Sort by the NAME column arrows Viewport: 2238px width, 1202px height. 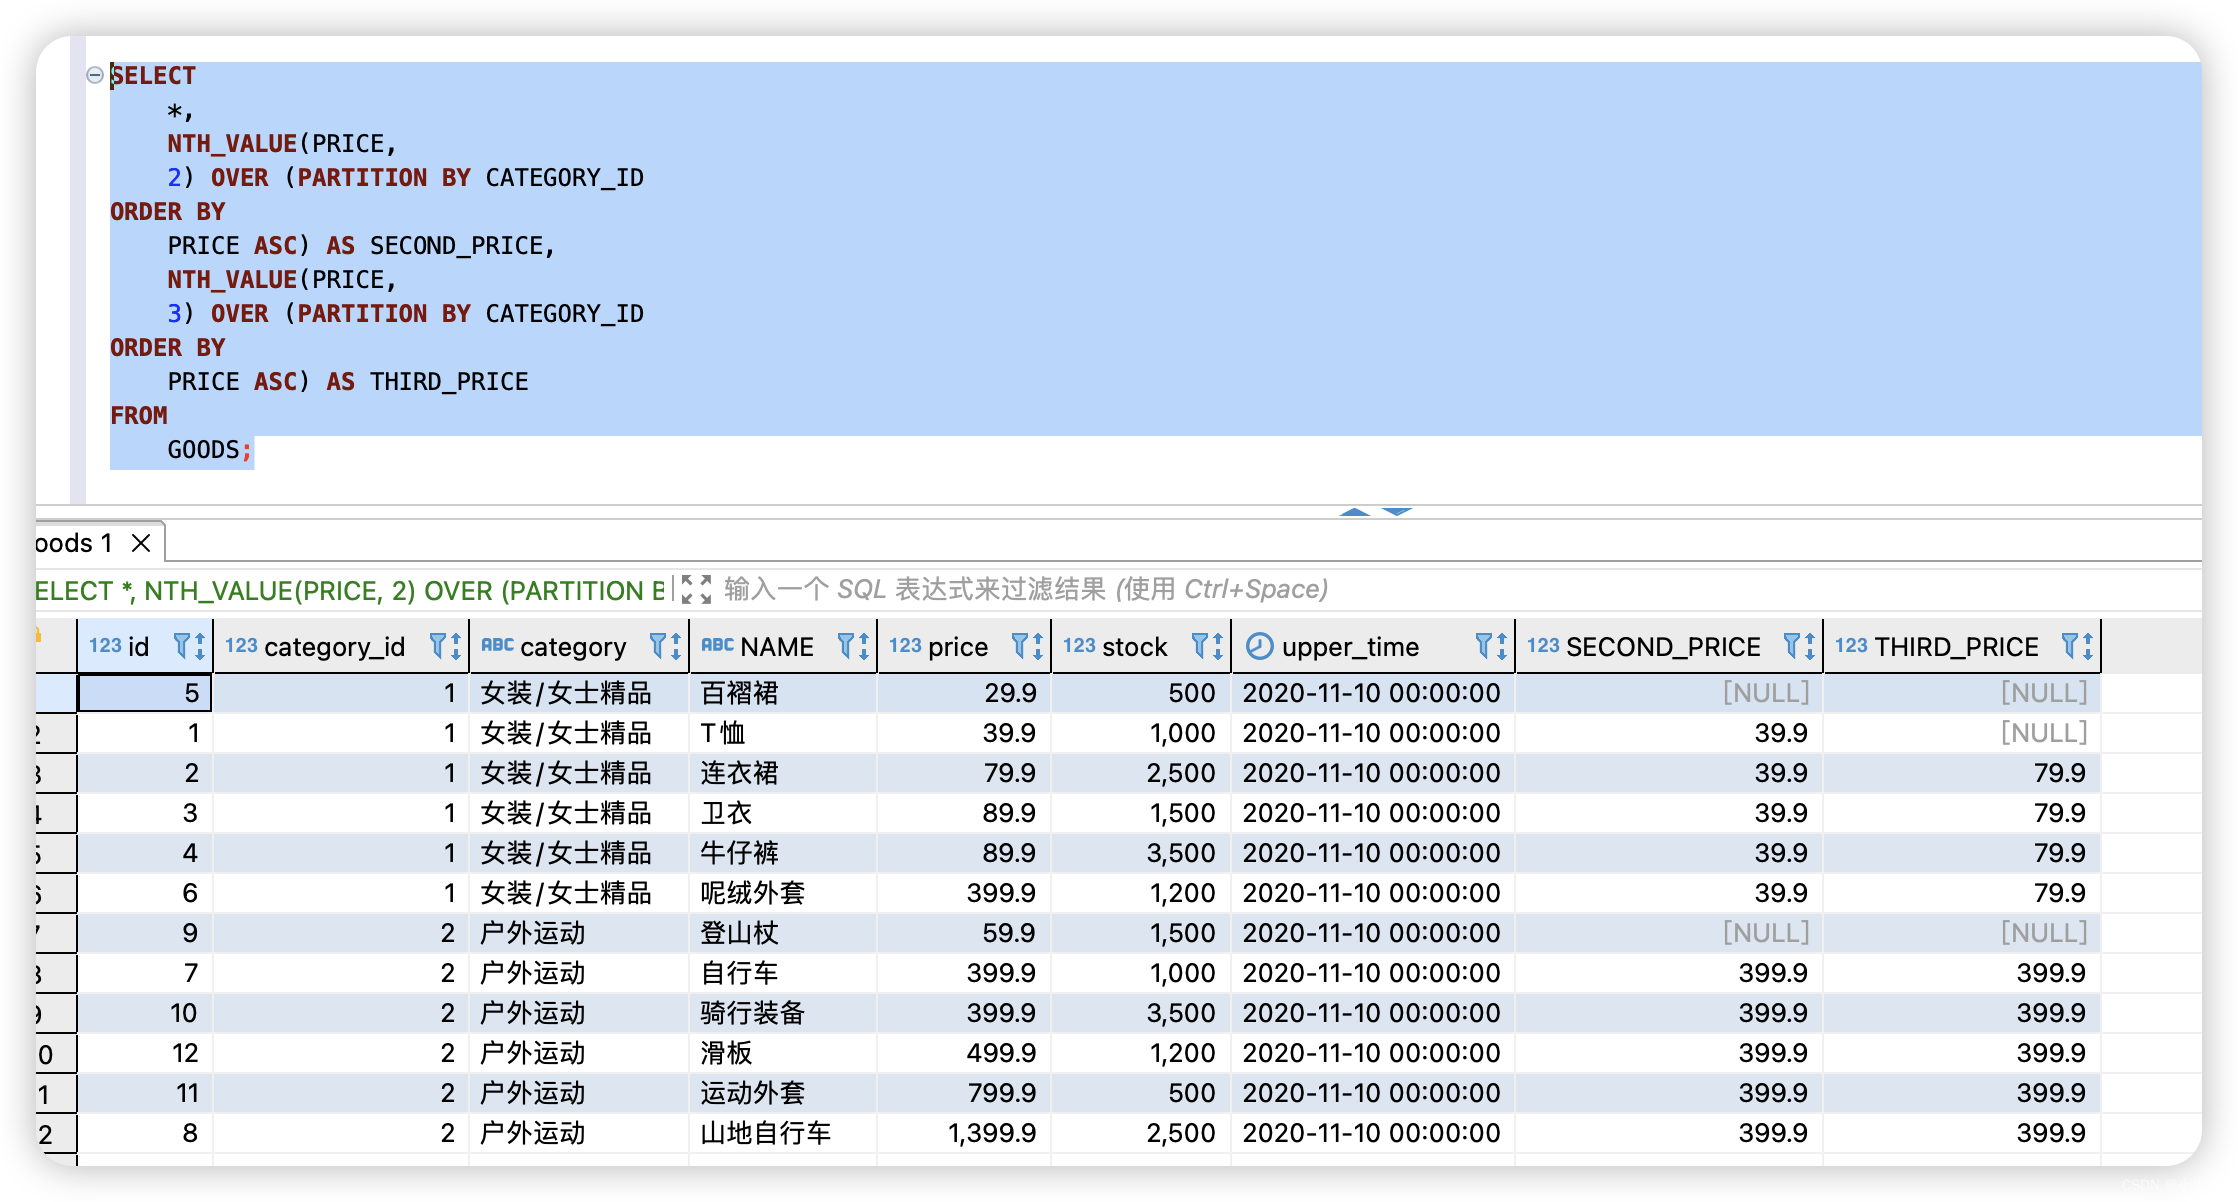click(x=864, y=647)
